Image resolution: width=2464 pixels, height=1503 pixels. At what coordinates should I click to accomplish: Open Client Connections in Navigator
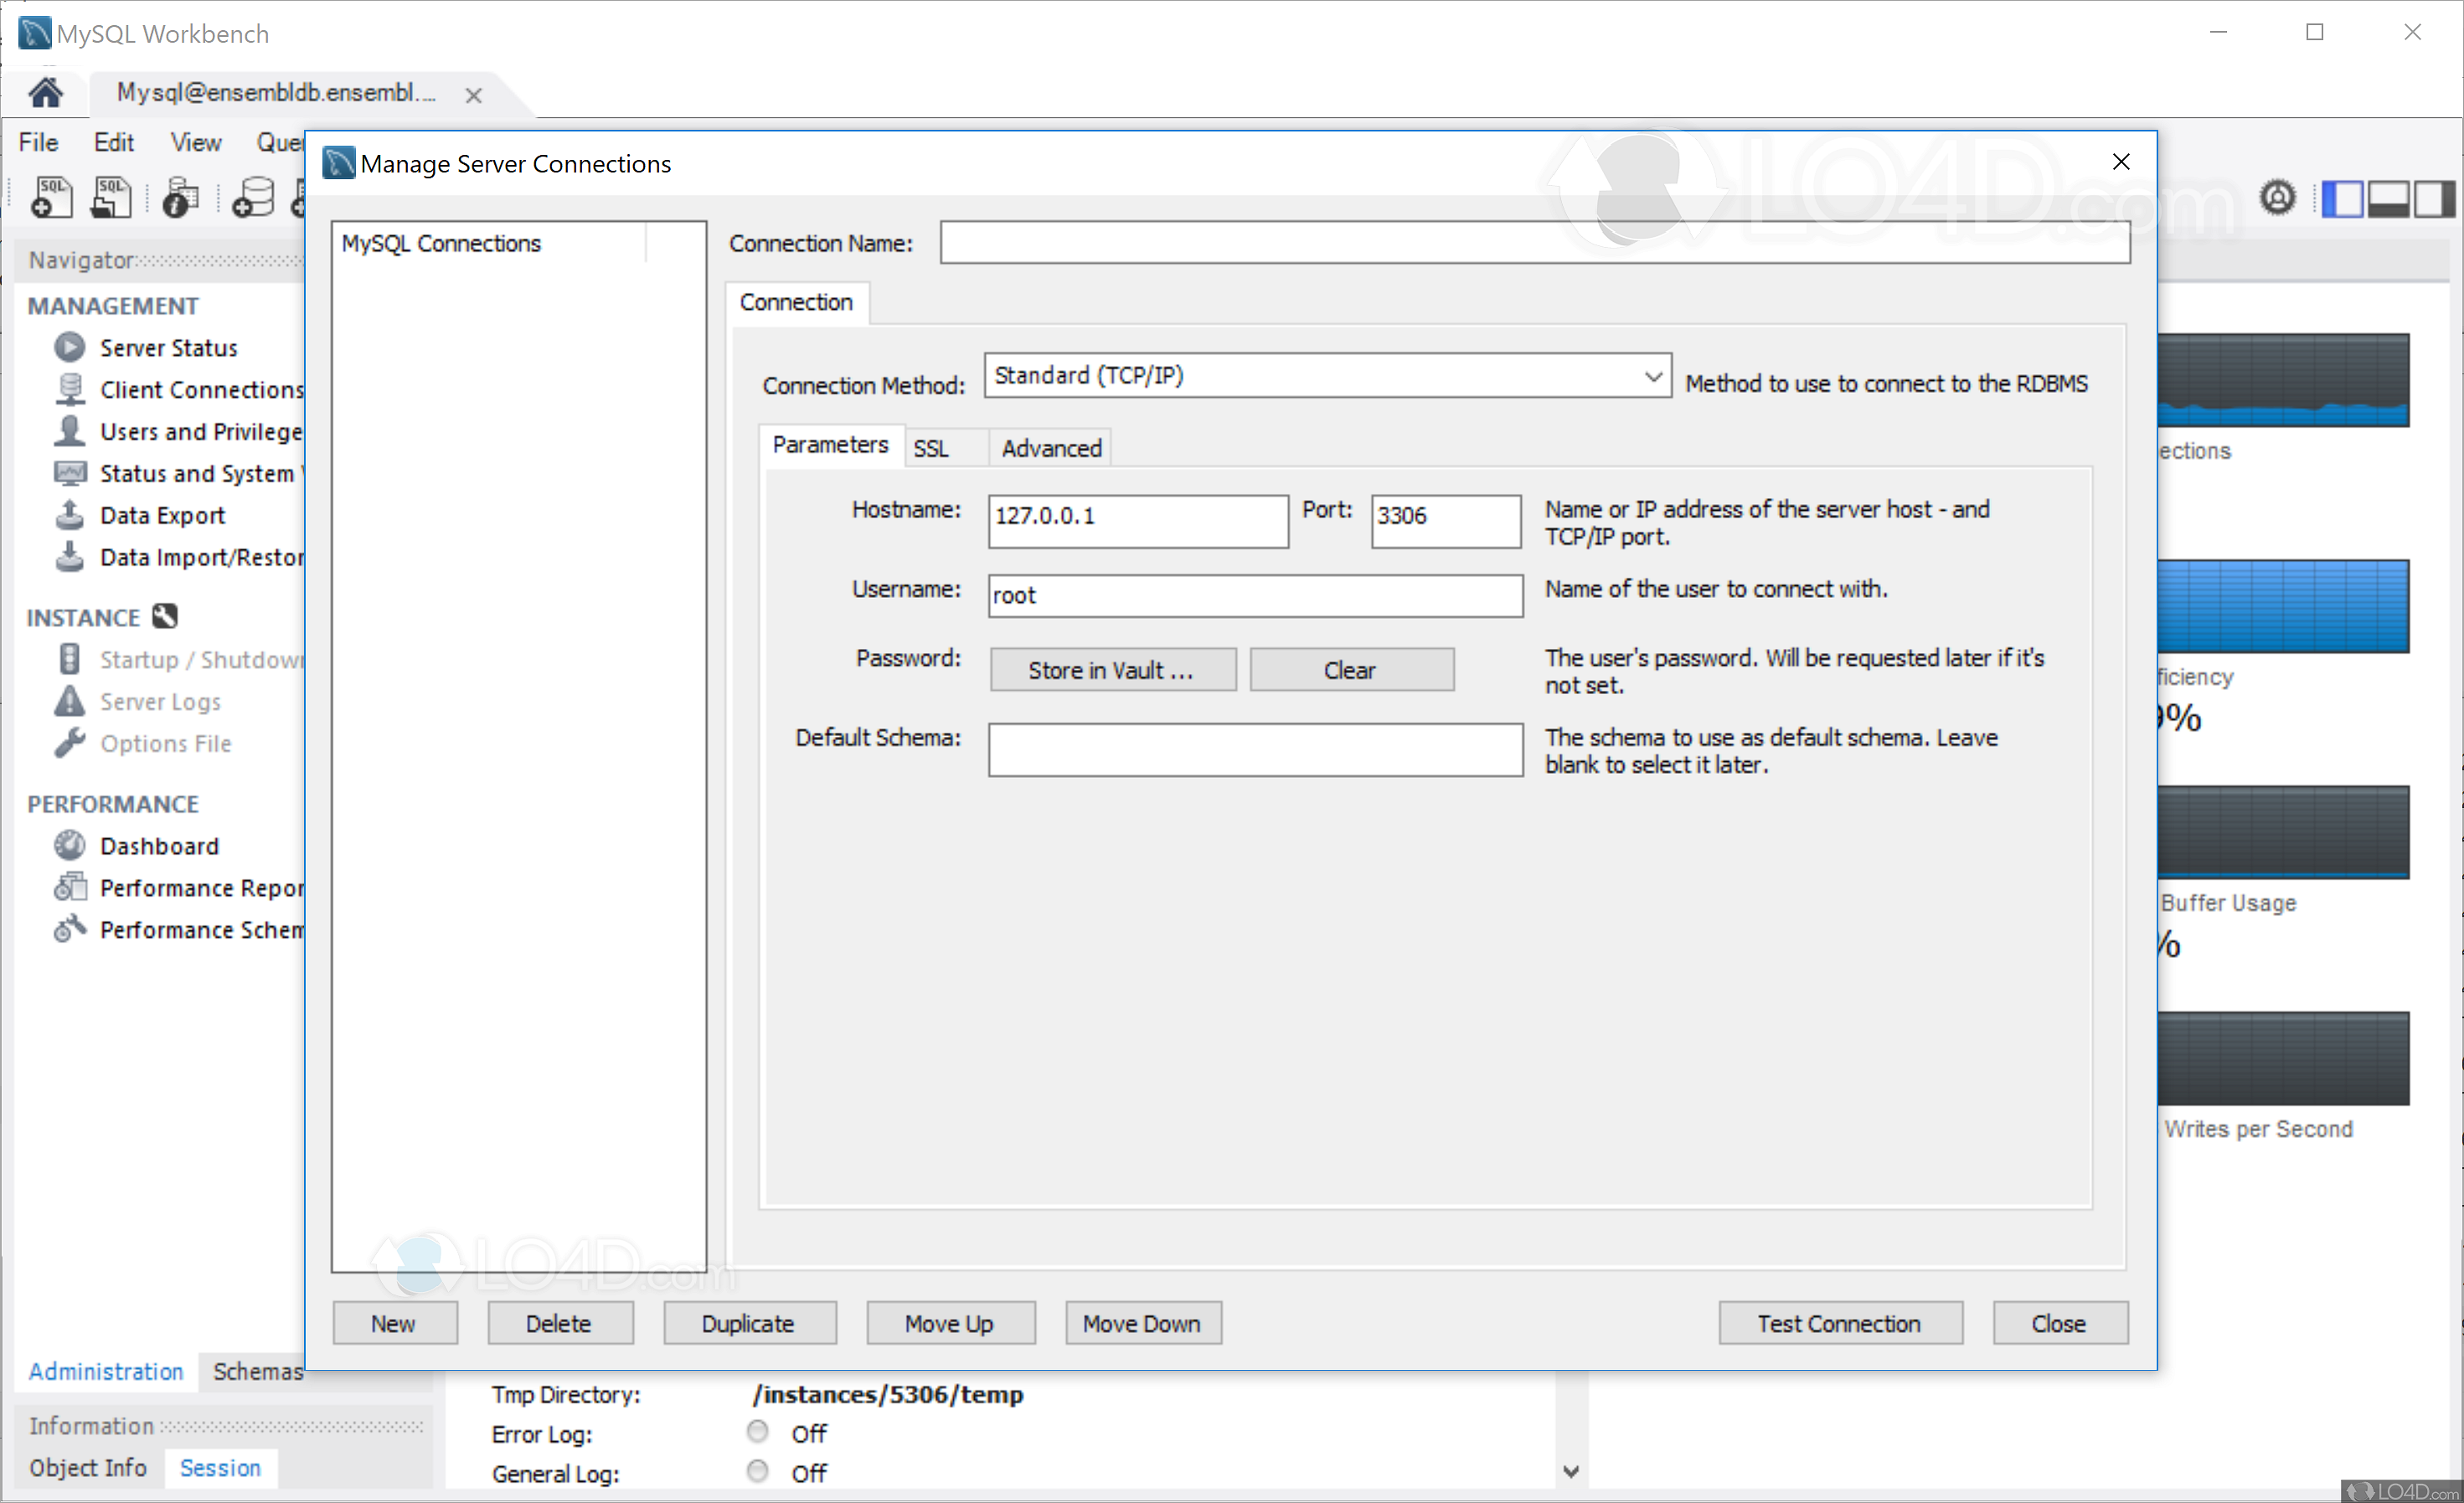point(178,390)
